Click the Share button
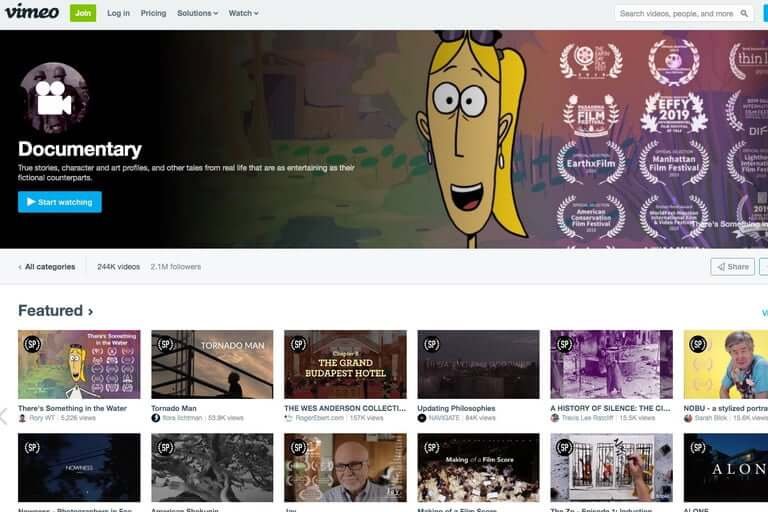 coord(733,267)
